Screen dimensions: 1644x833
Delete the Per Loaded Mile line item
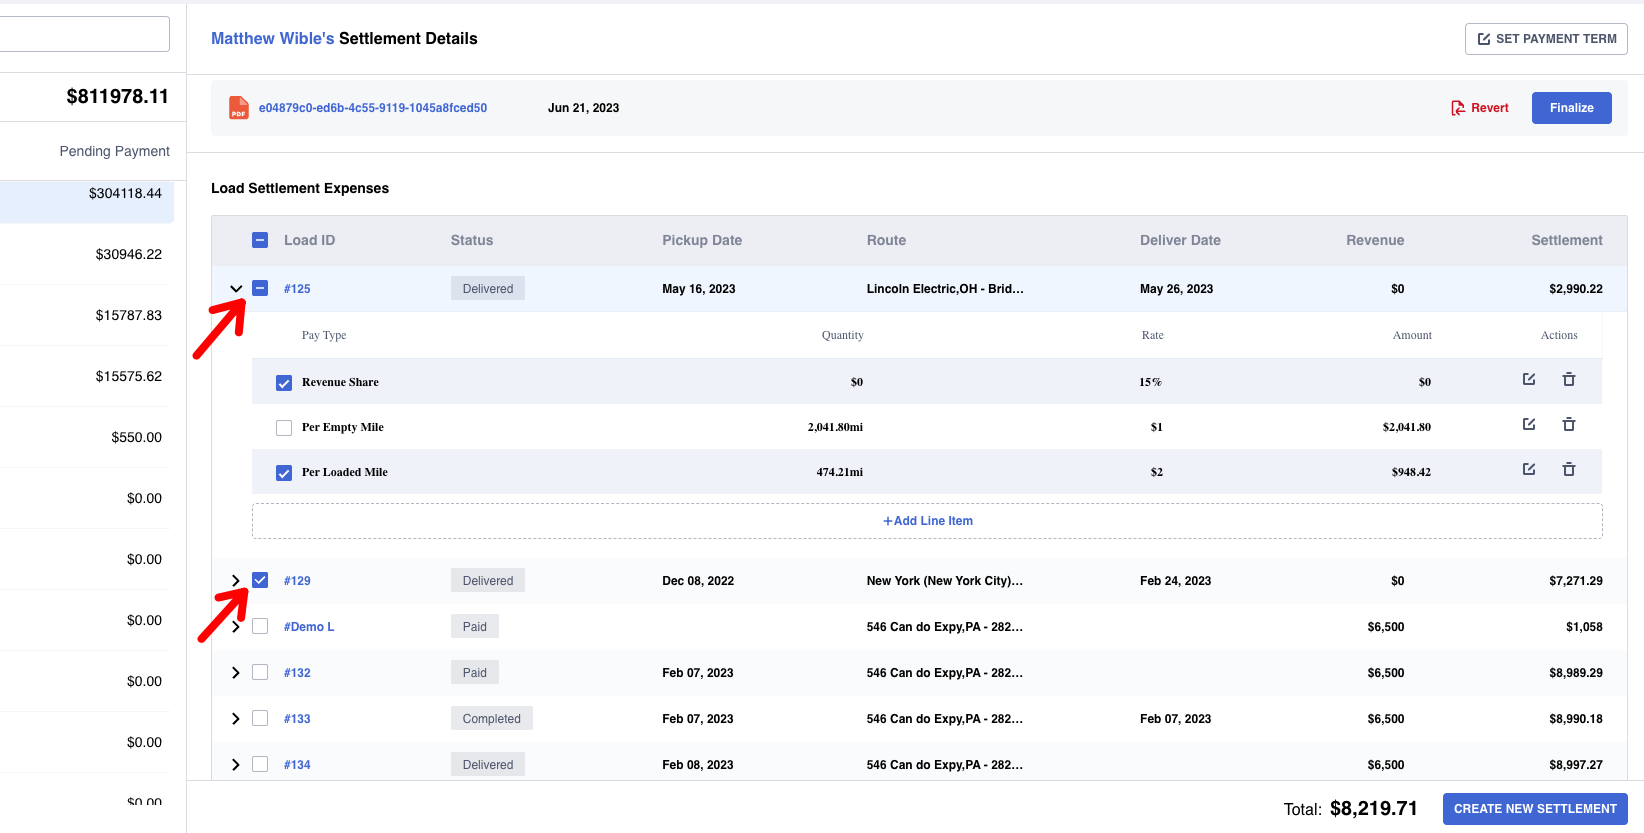click(1568, 470)
